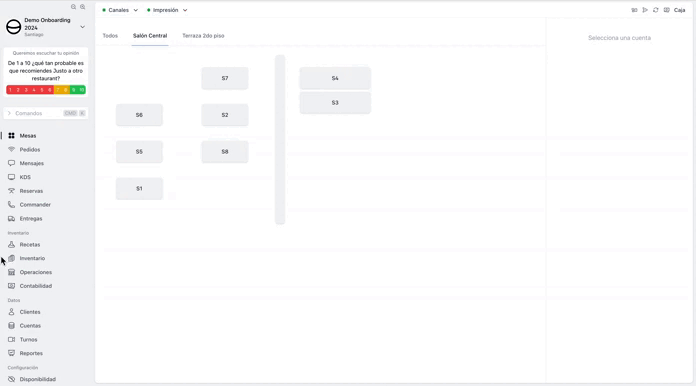Image resolution: width=696 pixels, height=386 pixels.
Task: Select table S3
Action: [x=335, y=103]
